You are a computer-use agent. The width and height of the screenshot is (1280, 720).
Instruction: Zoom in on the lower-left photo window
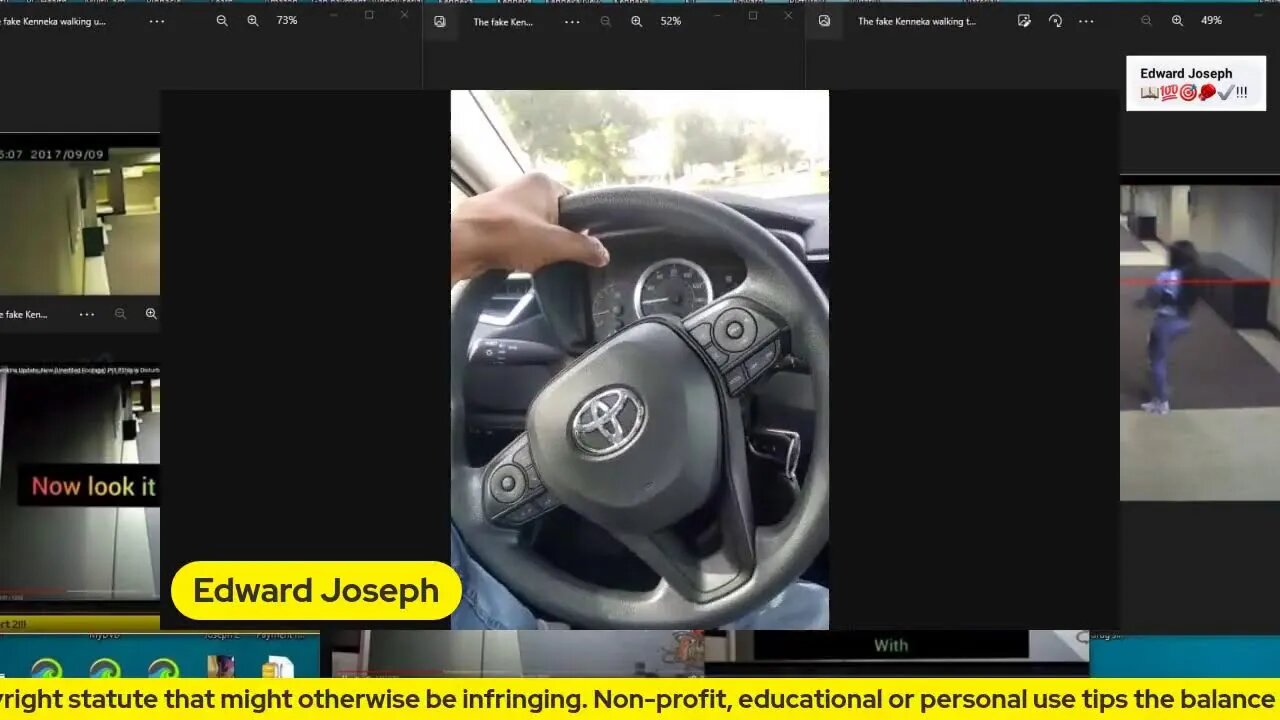pyautogui.click(x=151, y=314)
